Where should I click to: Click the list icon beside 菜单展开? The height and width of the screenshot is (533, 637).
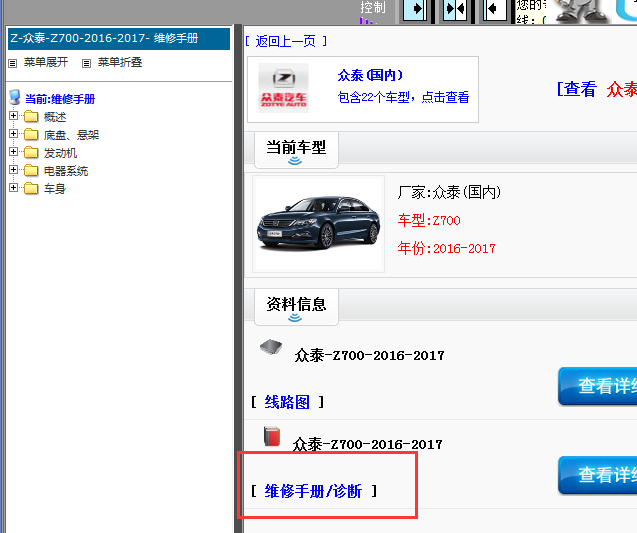pyautogui.click(x=13, y=63)
